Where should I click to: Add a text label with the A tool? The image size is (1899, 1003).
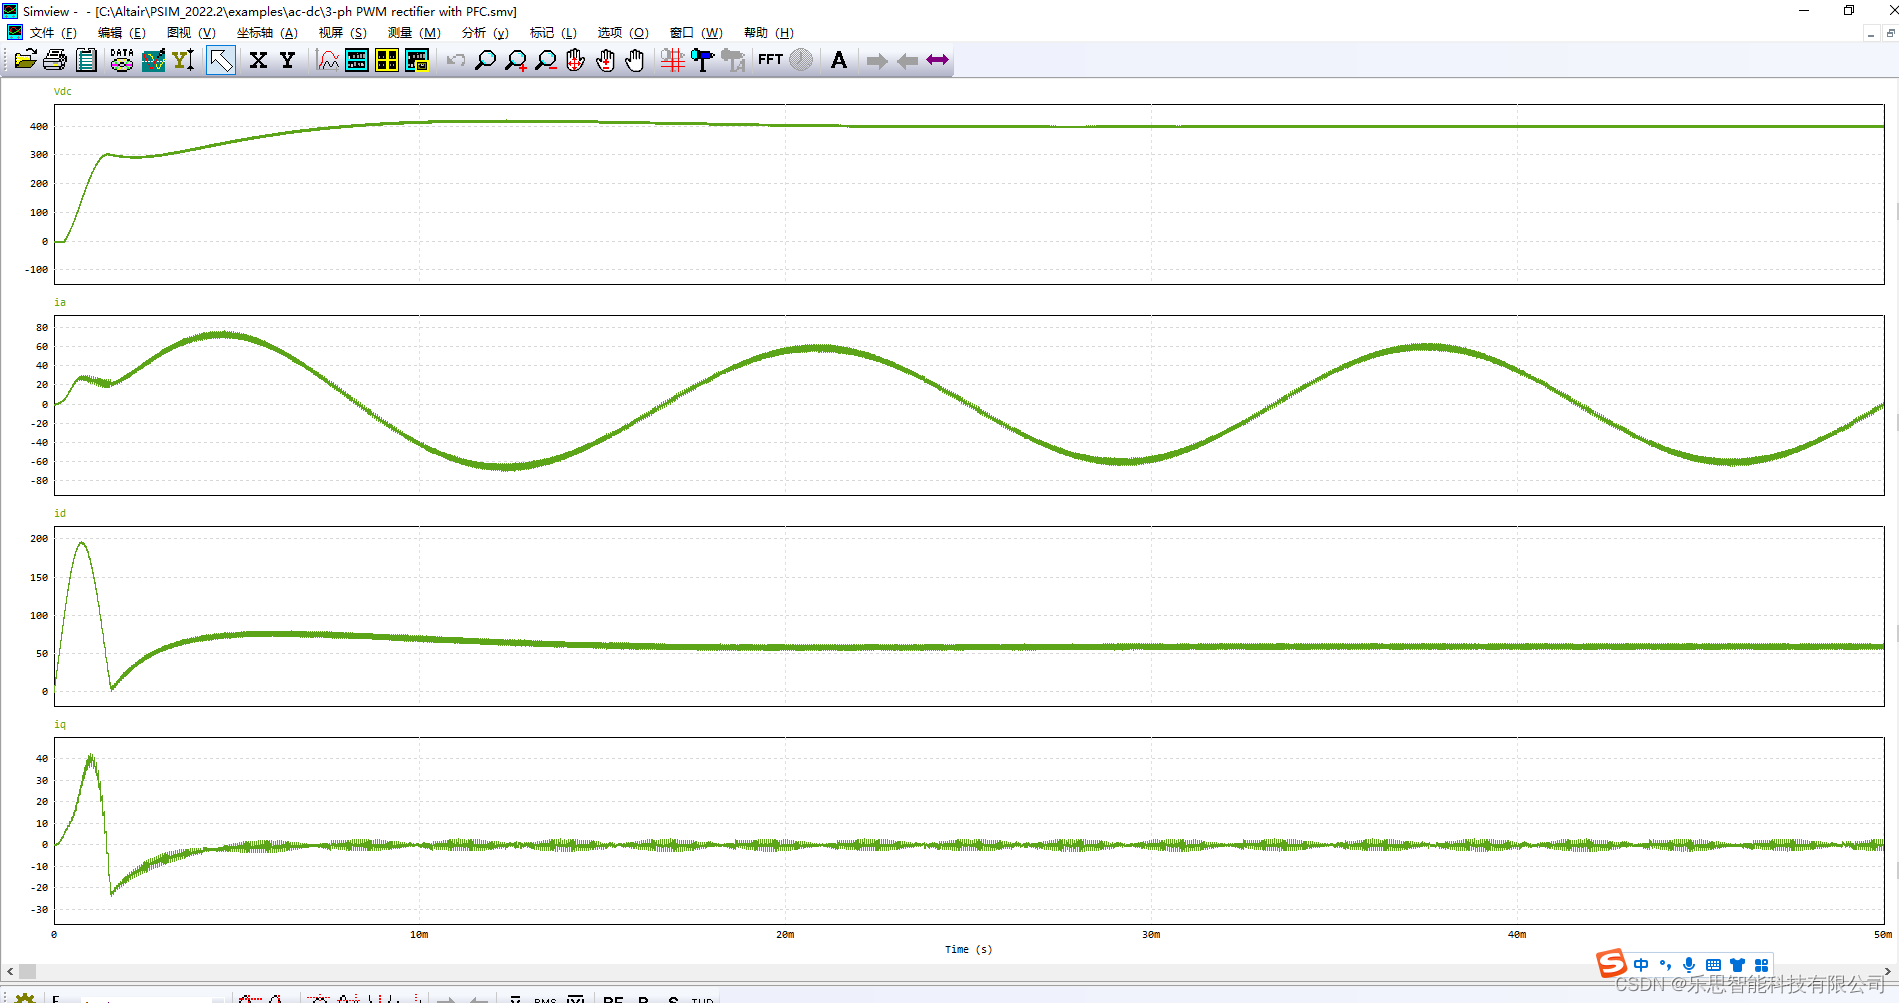point(839,60)
